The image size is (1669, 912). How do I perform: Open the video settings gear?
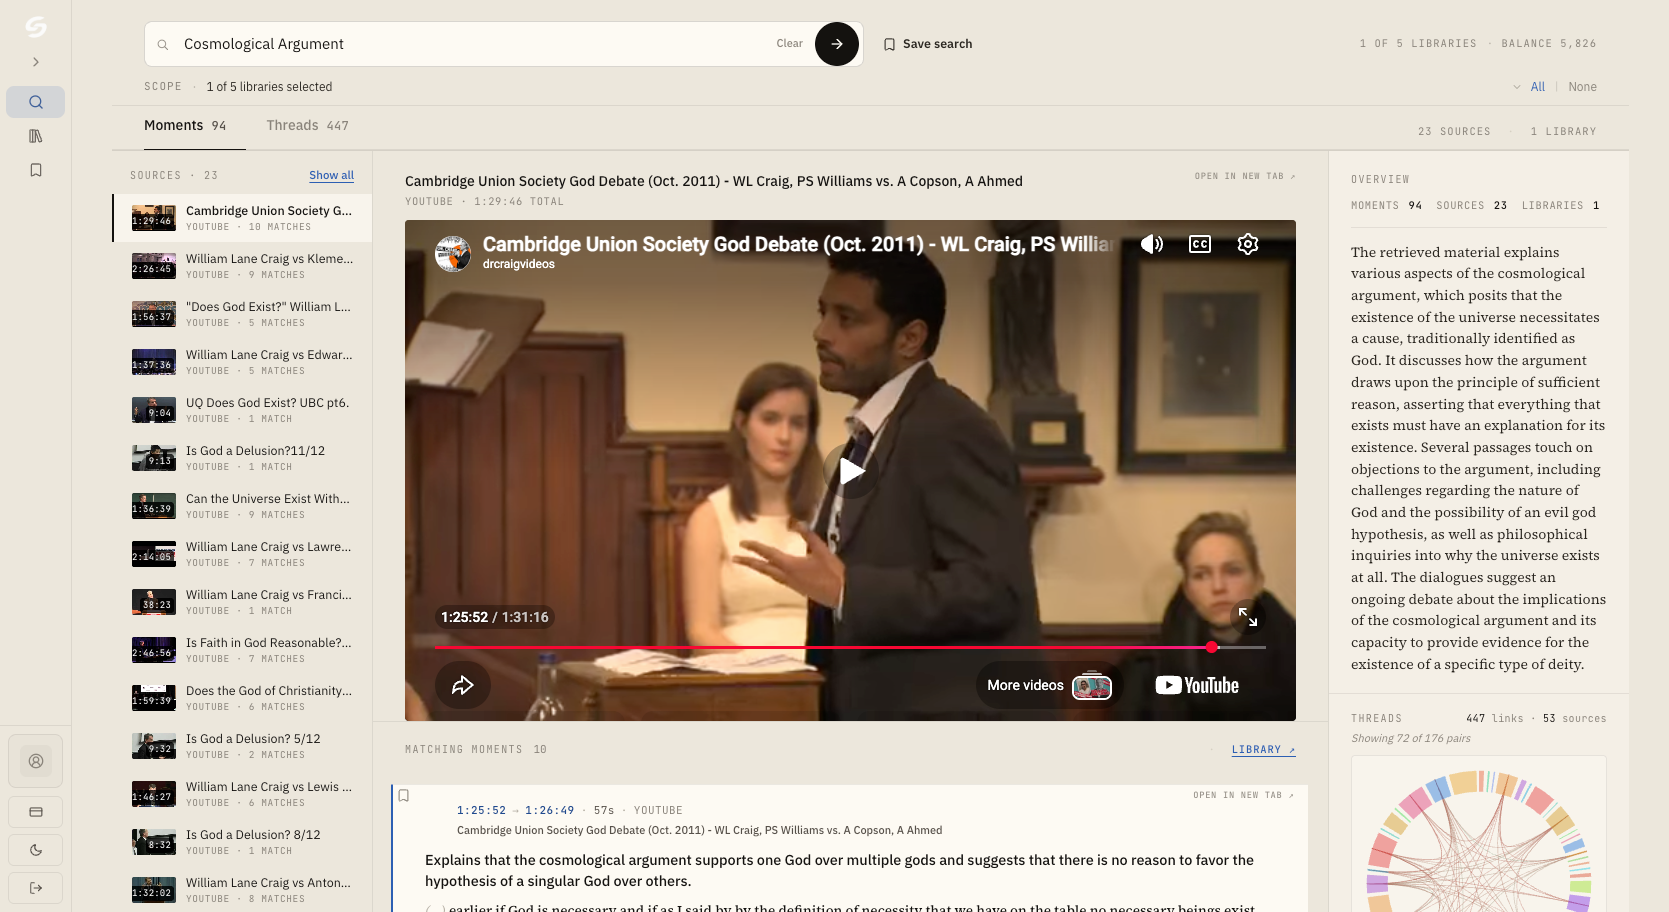1248,244
